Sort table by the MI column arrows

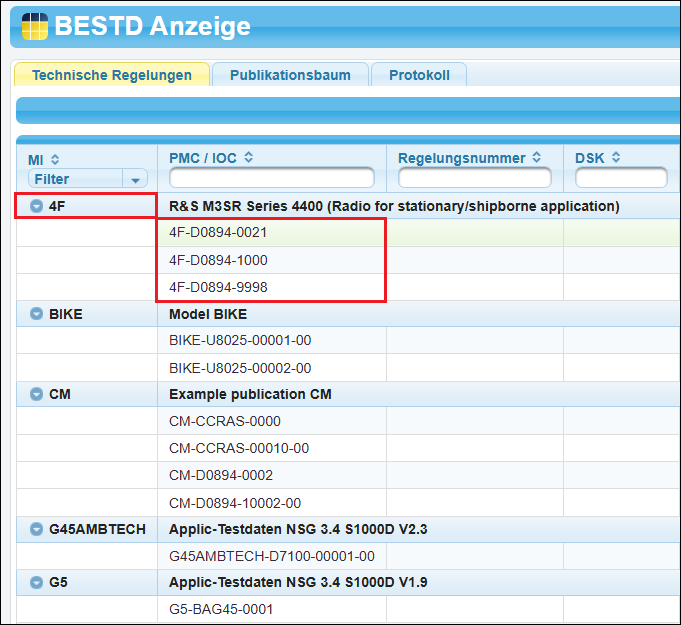pyautogui.click(x=55, y=159)
